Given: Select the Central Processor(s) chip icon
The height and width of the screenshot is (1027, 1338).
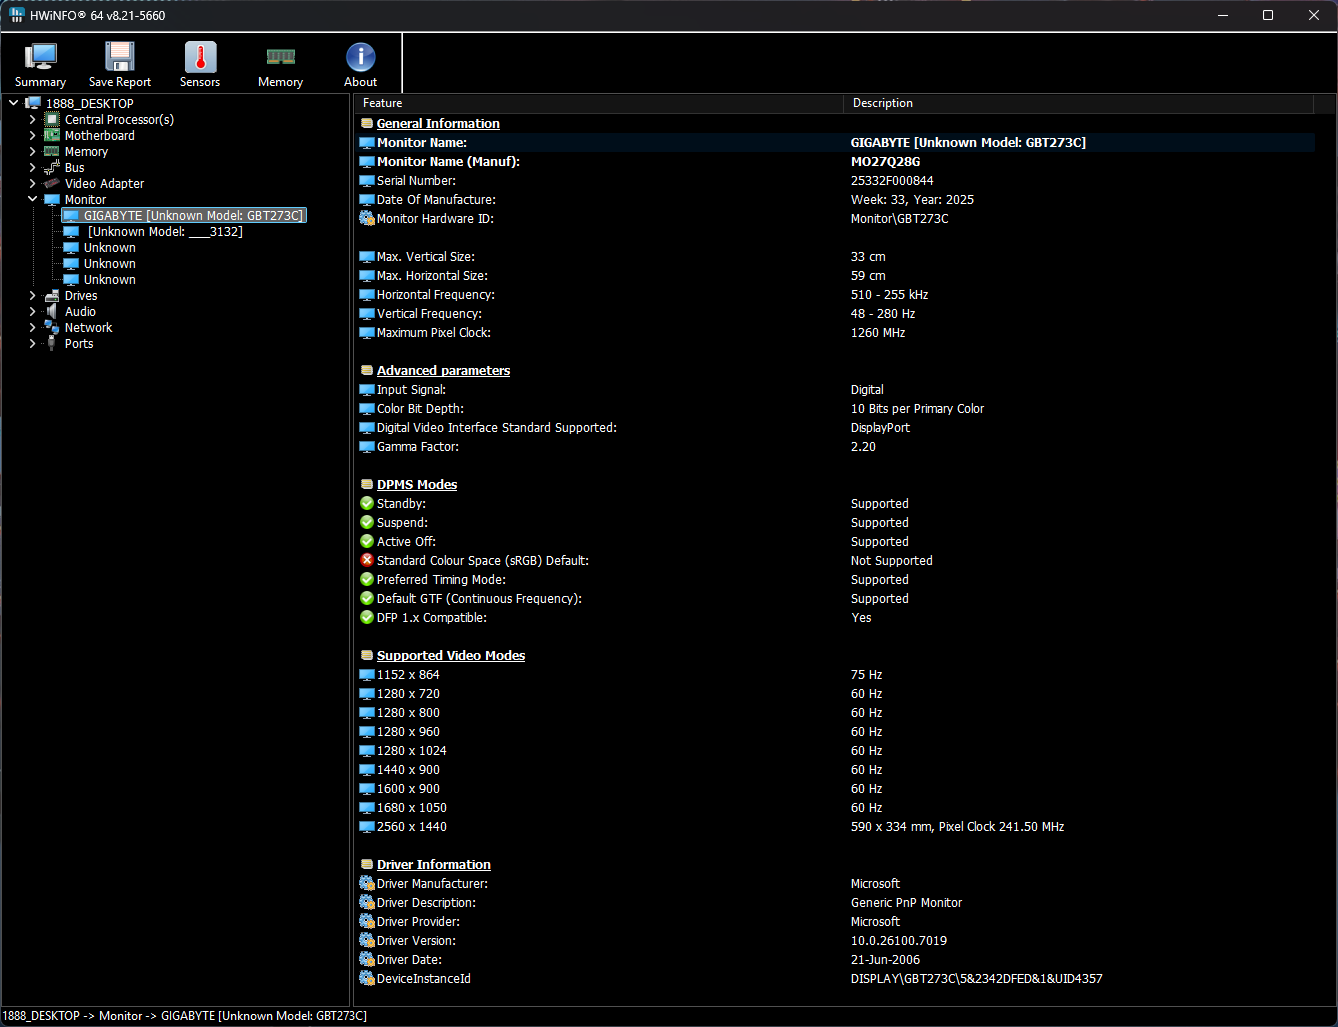Looking at the screenshot, I should (52, 119).
